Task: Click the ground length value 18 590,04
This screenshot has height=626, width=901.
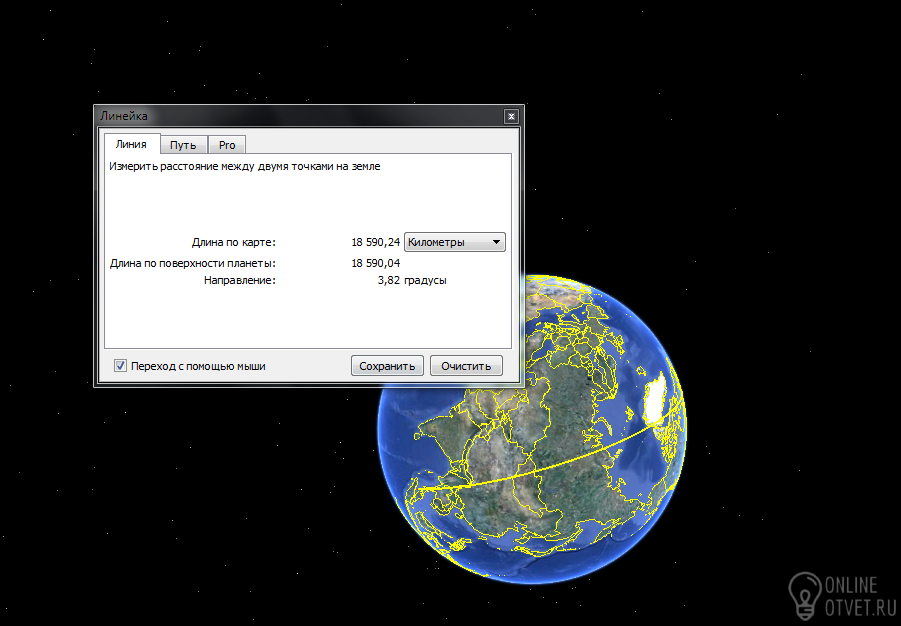Action: click(376, 263)
